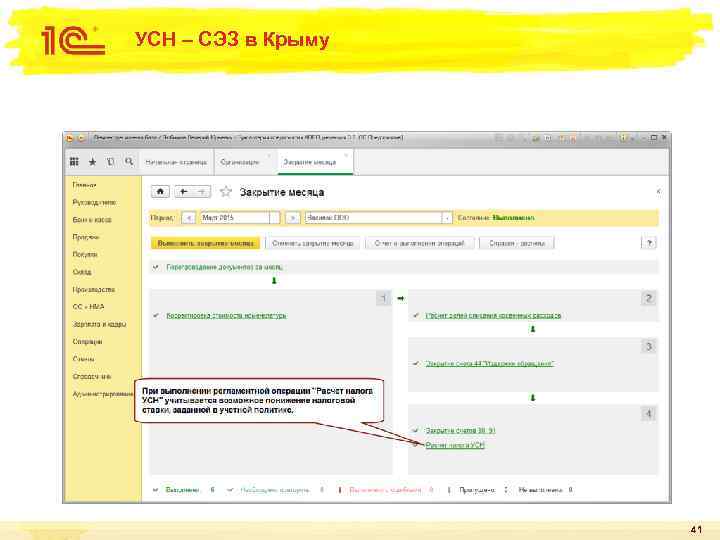Open Закрытие счета 44 Издержки обращения
Image resolution: width=720 pixels, height=540 pixels.
pyautogui.click(x=489, y=364)
